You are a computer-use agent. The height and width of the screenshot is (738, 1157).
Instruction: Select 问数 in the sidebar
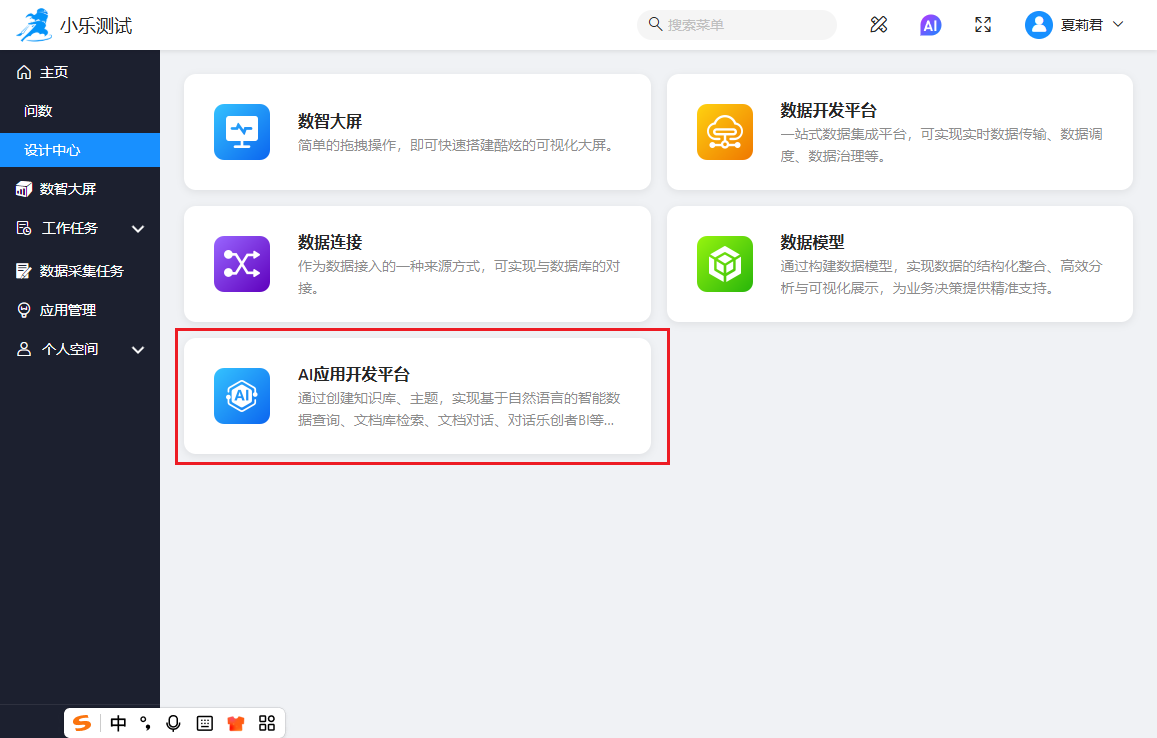[x=38, y=111]
